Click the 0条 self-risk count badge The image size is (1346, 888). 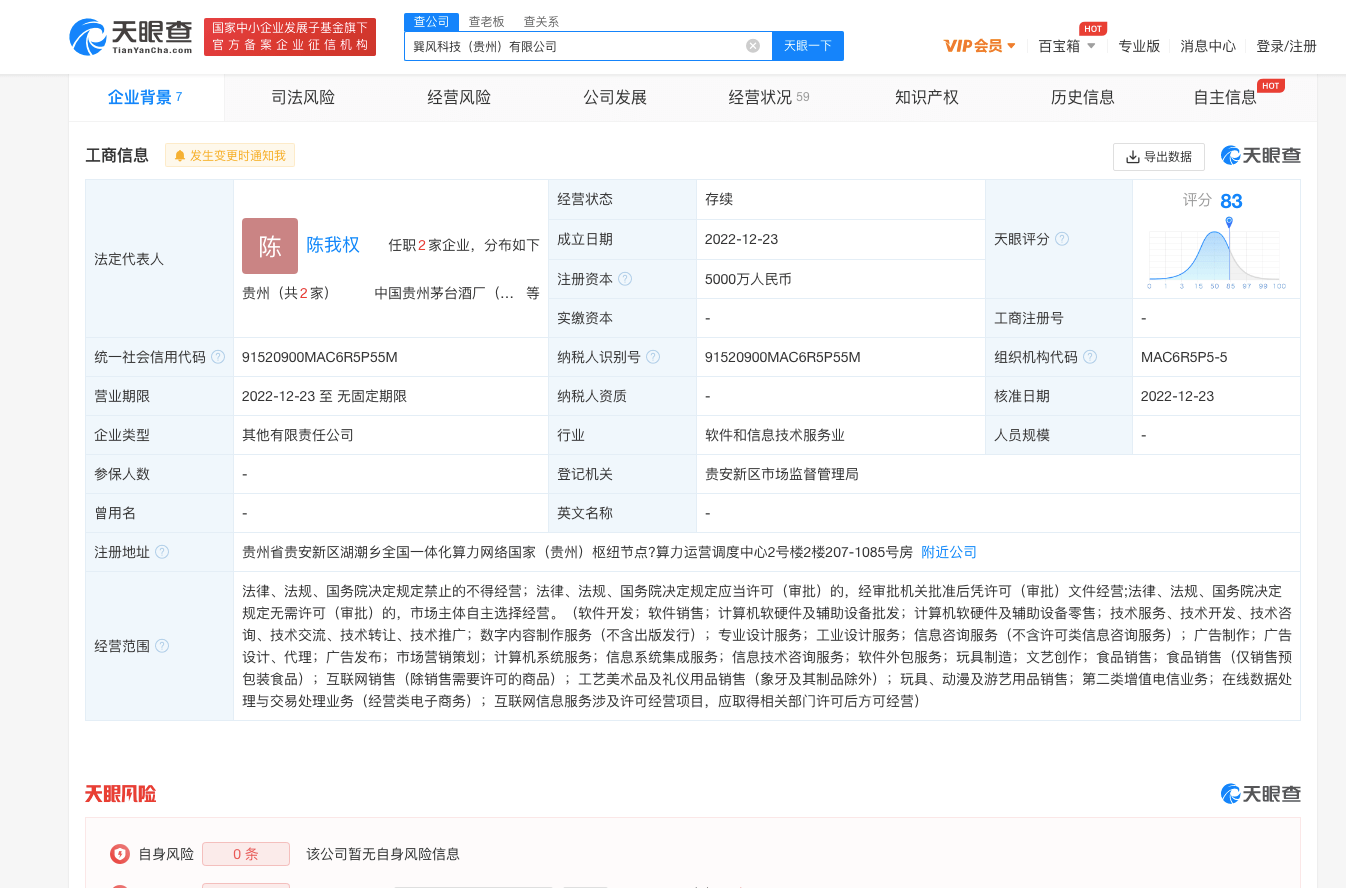[246, 854]
